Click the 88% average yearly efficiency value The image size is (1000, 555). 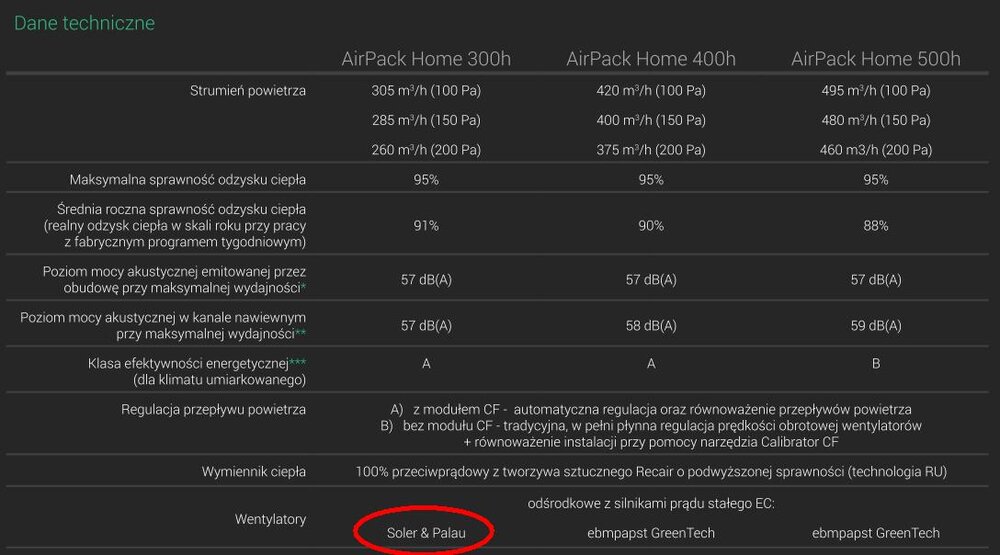pos(876,226)
